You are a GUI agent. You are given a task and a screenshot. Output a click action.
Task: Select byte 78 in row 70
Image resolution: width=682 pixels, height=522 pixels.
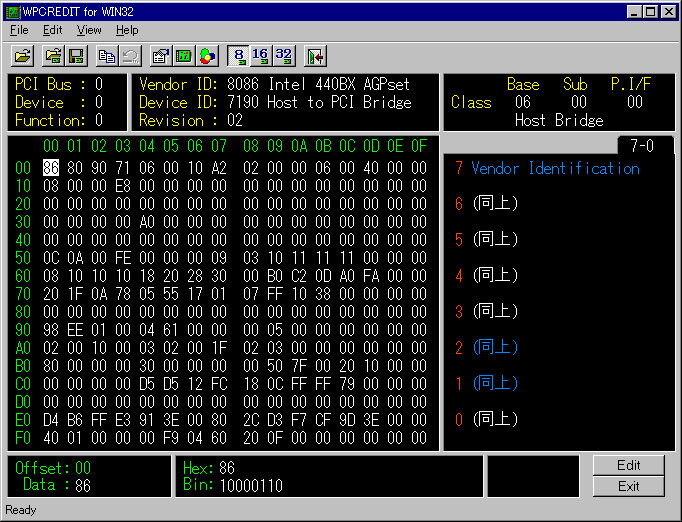[x=123, y=294]
